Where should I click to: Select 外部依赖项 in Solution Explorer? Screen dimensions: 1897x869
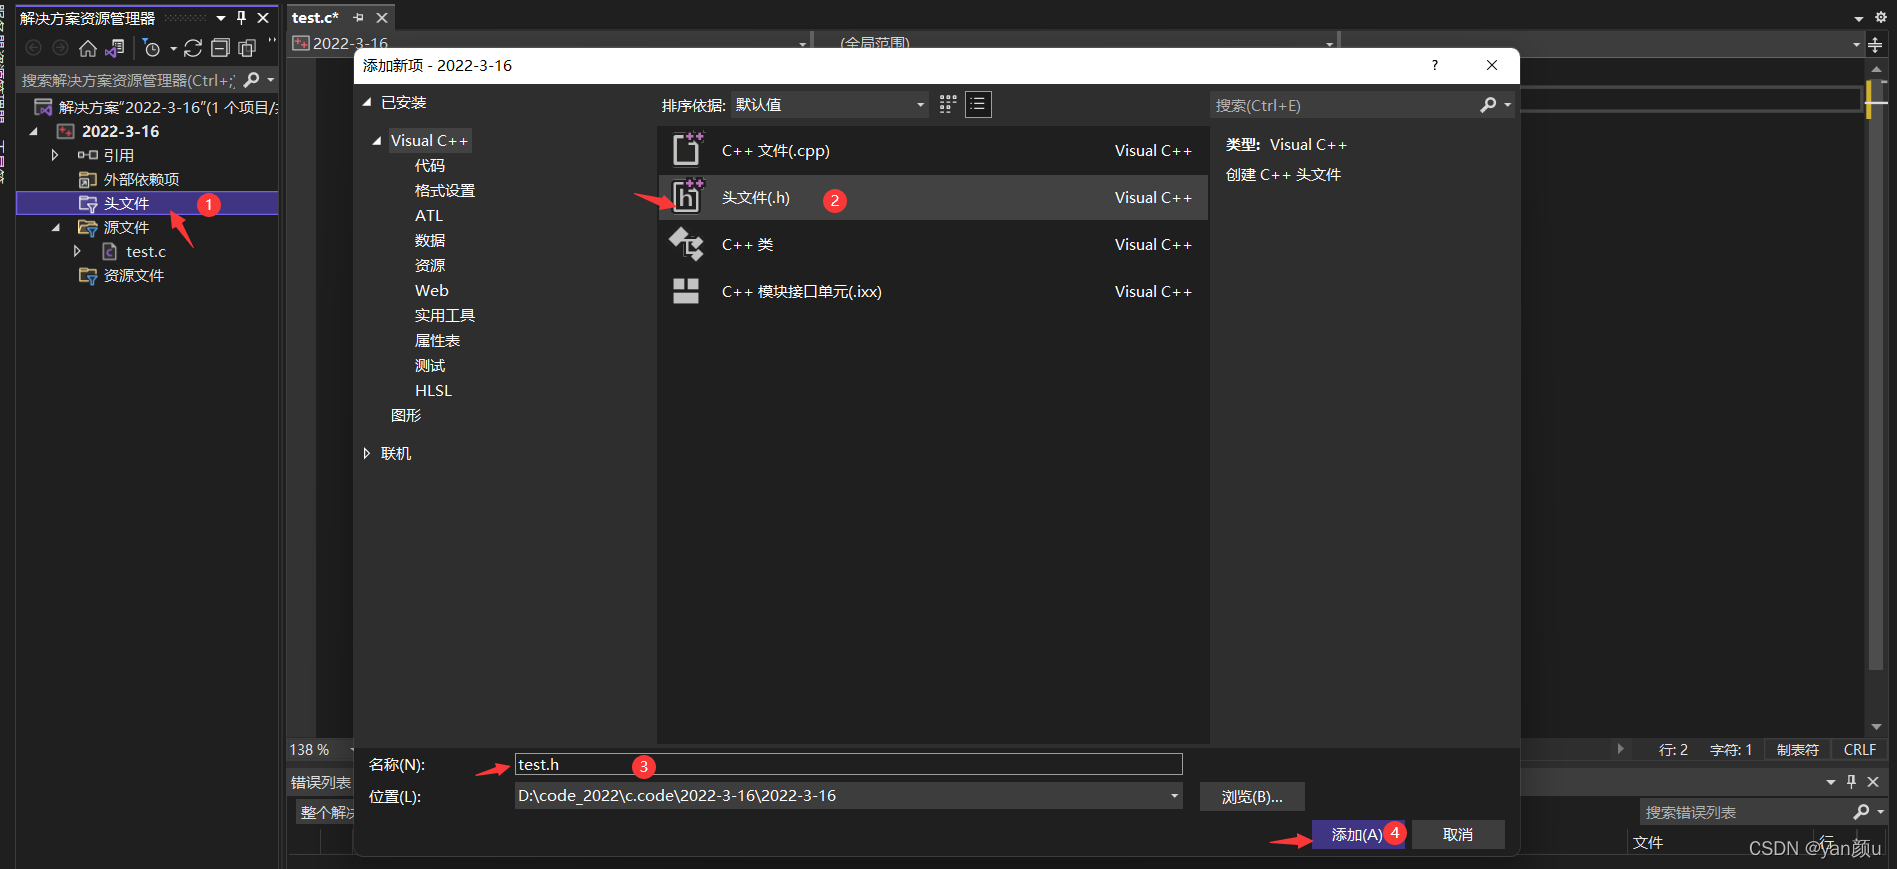coord(141,180)
